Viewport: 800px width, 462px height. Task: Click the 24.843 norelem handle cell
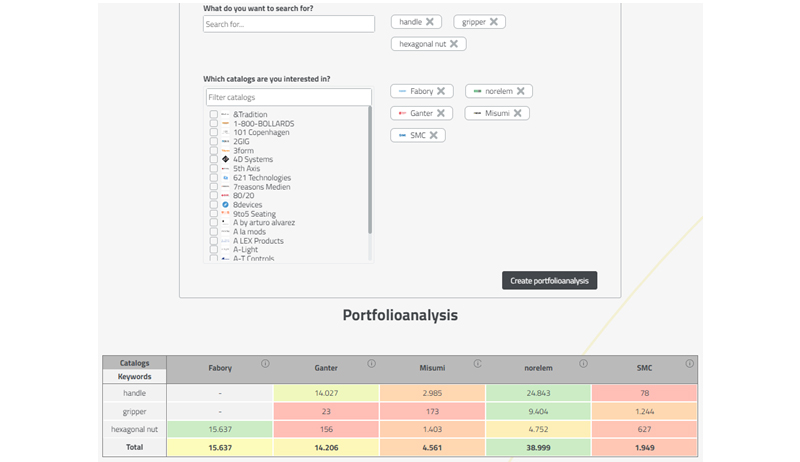[538, 393]
